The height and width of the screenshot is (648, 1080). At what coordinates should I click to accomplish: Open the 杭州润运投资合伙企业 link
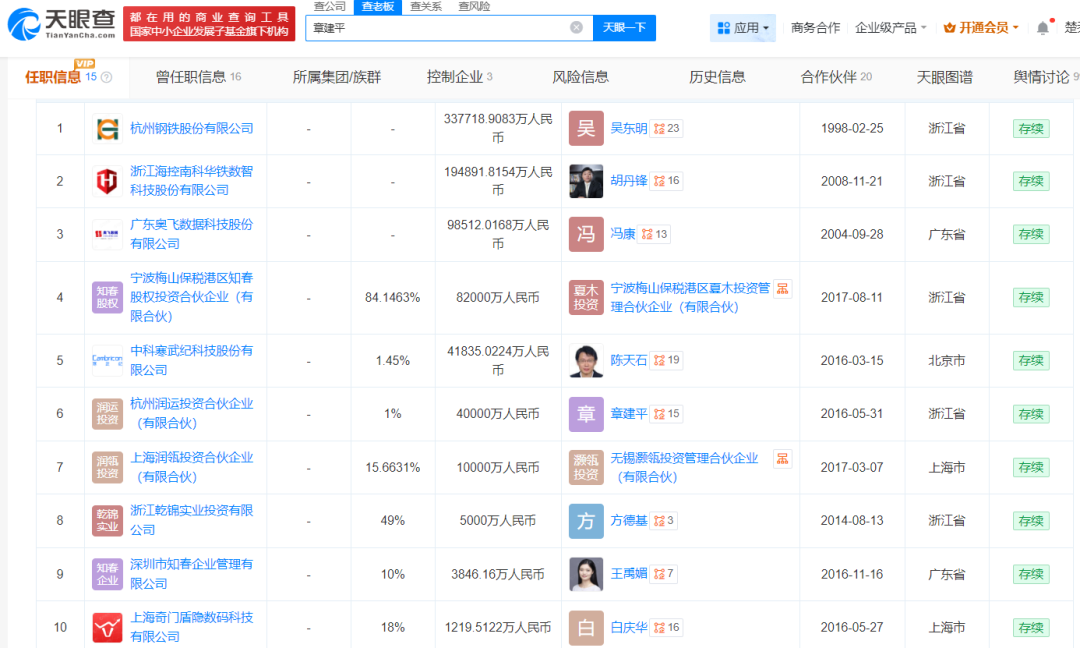[x=191, y=413]
